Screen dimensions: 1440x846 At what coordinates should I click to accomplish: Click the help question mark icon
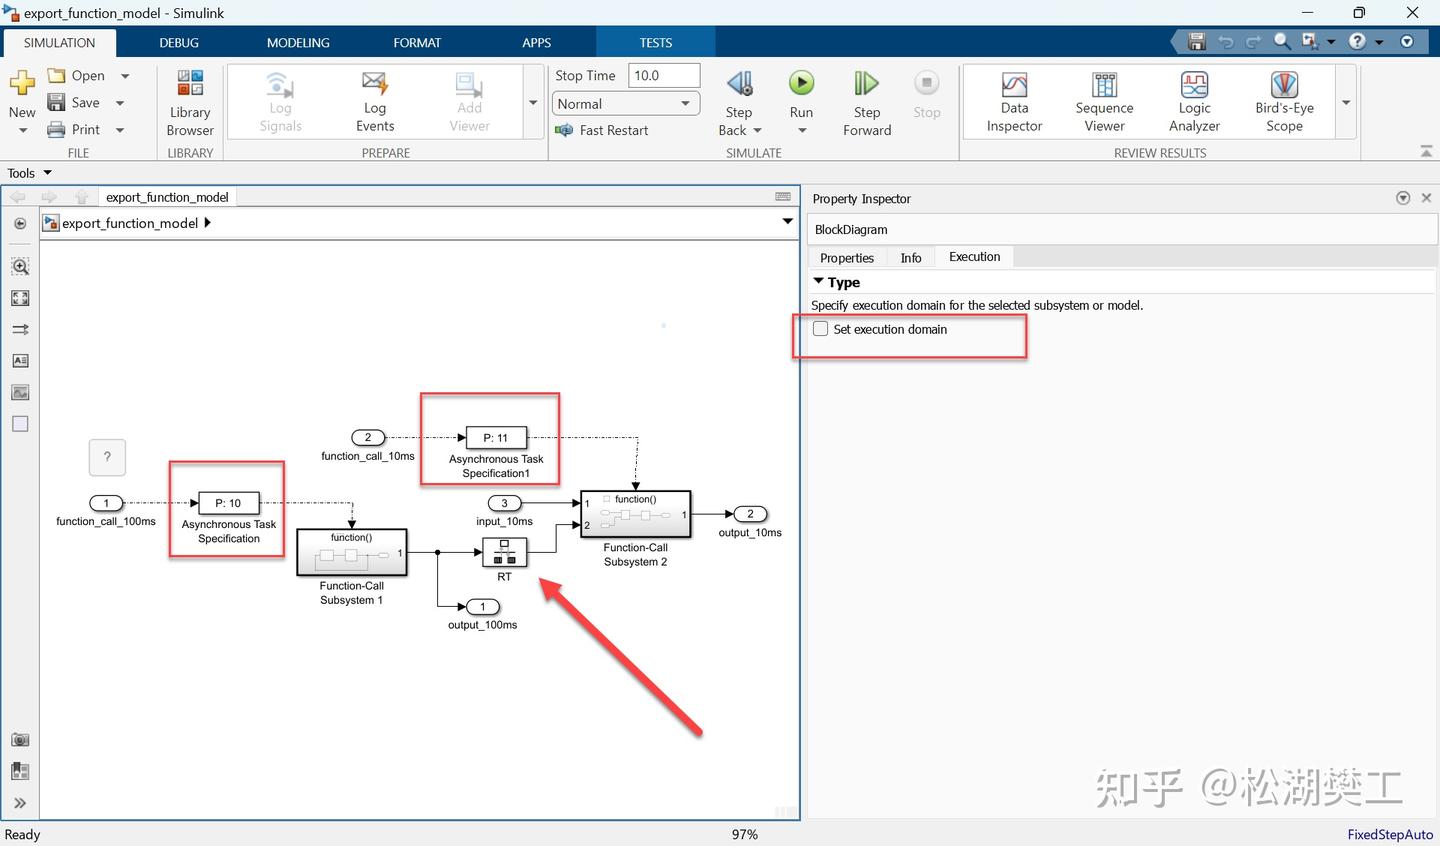click(1357, 42)
